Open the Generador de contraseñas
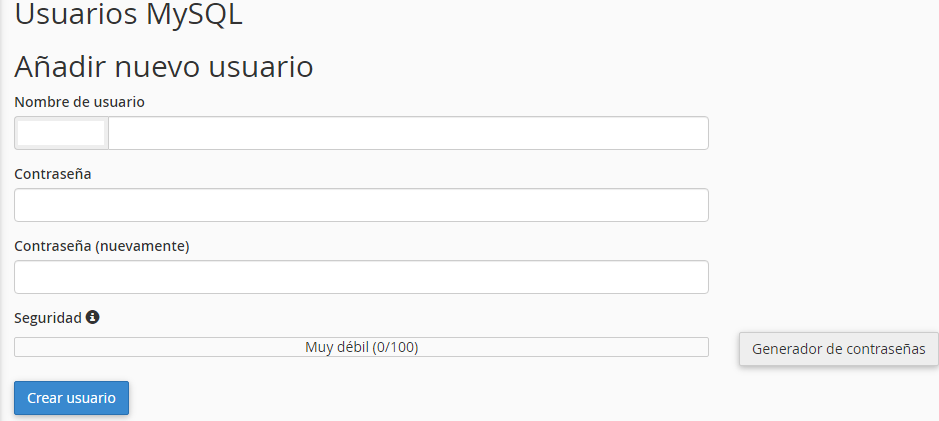939x421 pixels. 838,349
